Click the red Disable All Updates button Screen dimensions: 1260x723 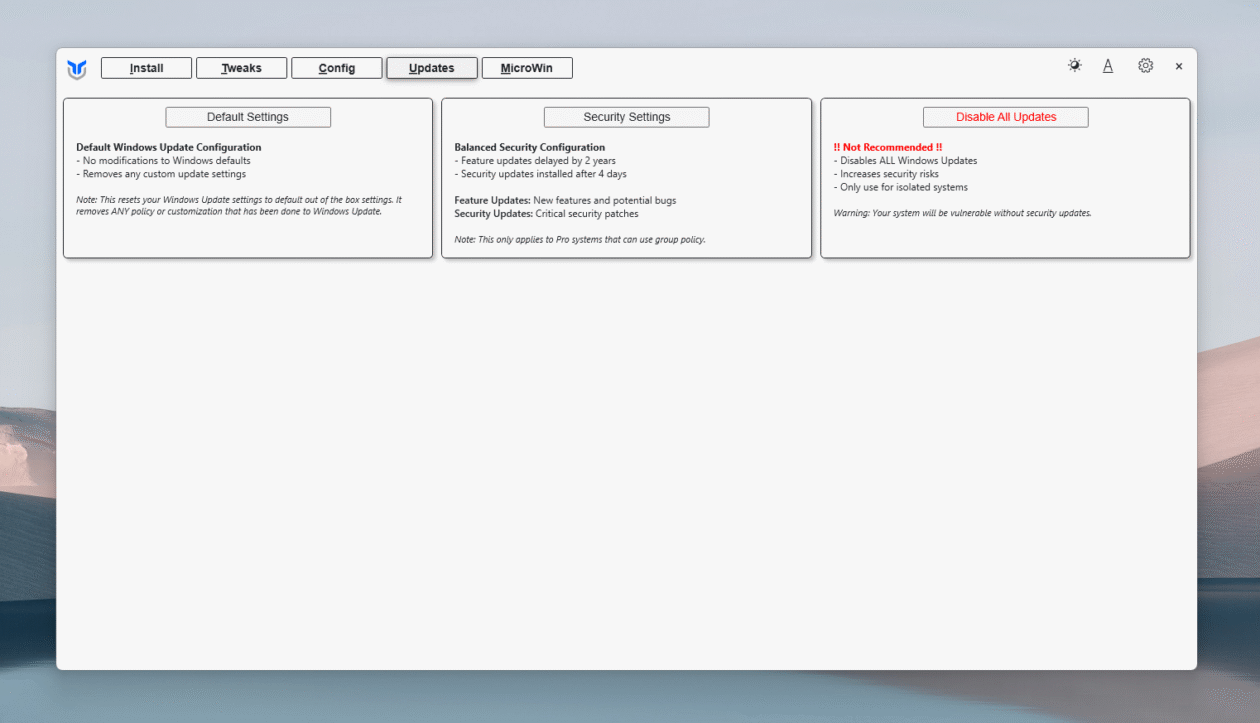(1005, 117)
